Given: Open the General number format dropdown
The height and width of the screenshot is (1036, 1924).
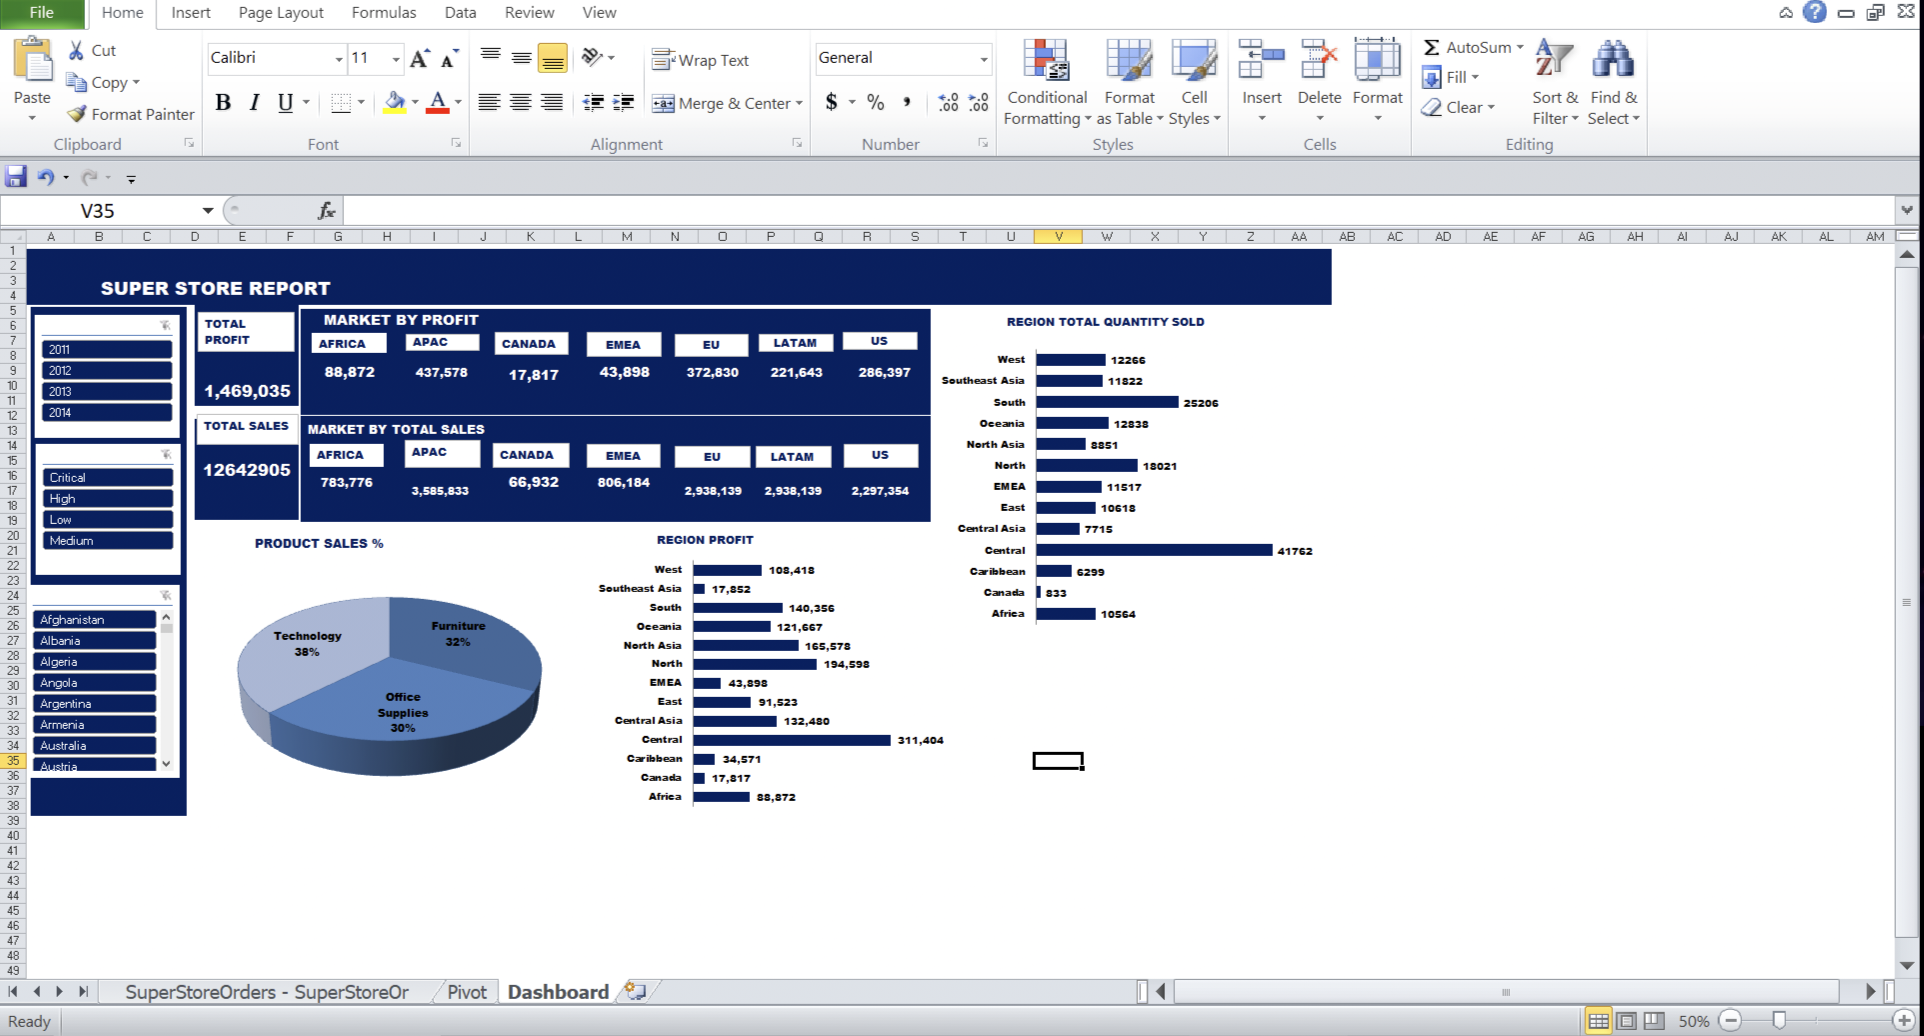Looking at the screenshot, I should (984, 58).
